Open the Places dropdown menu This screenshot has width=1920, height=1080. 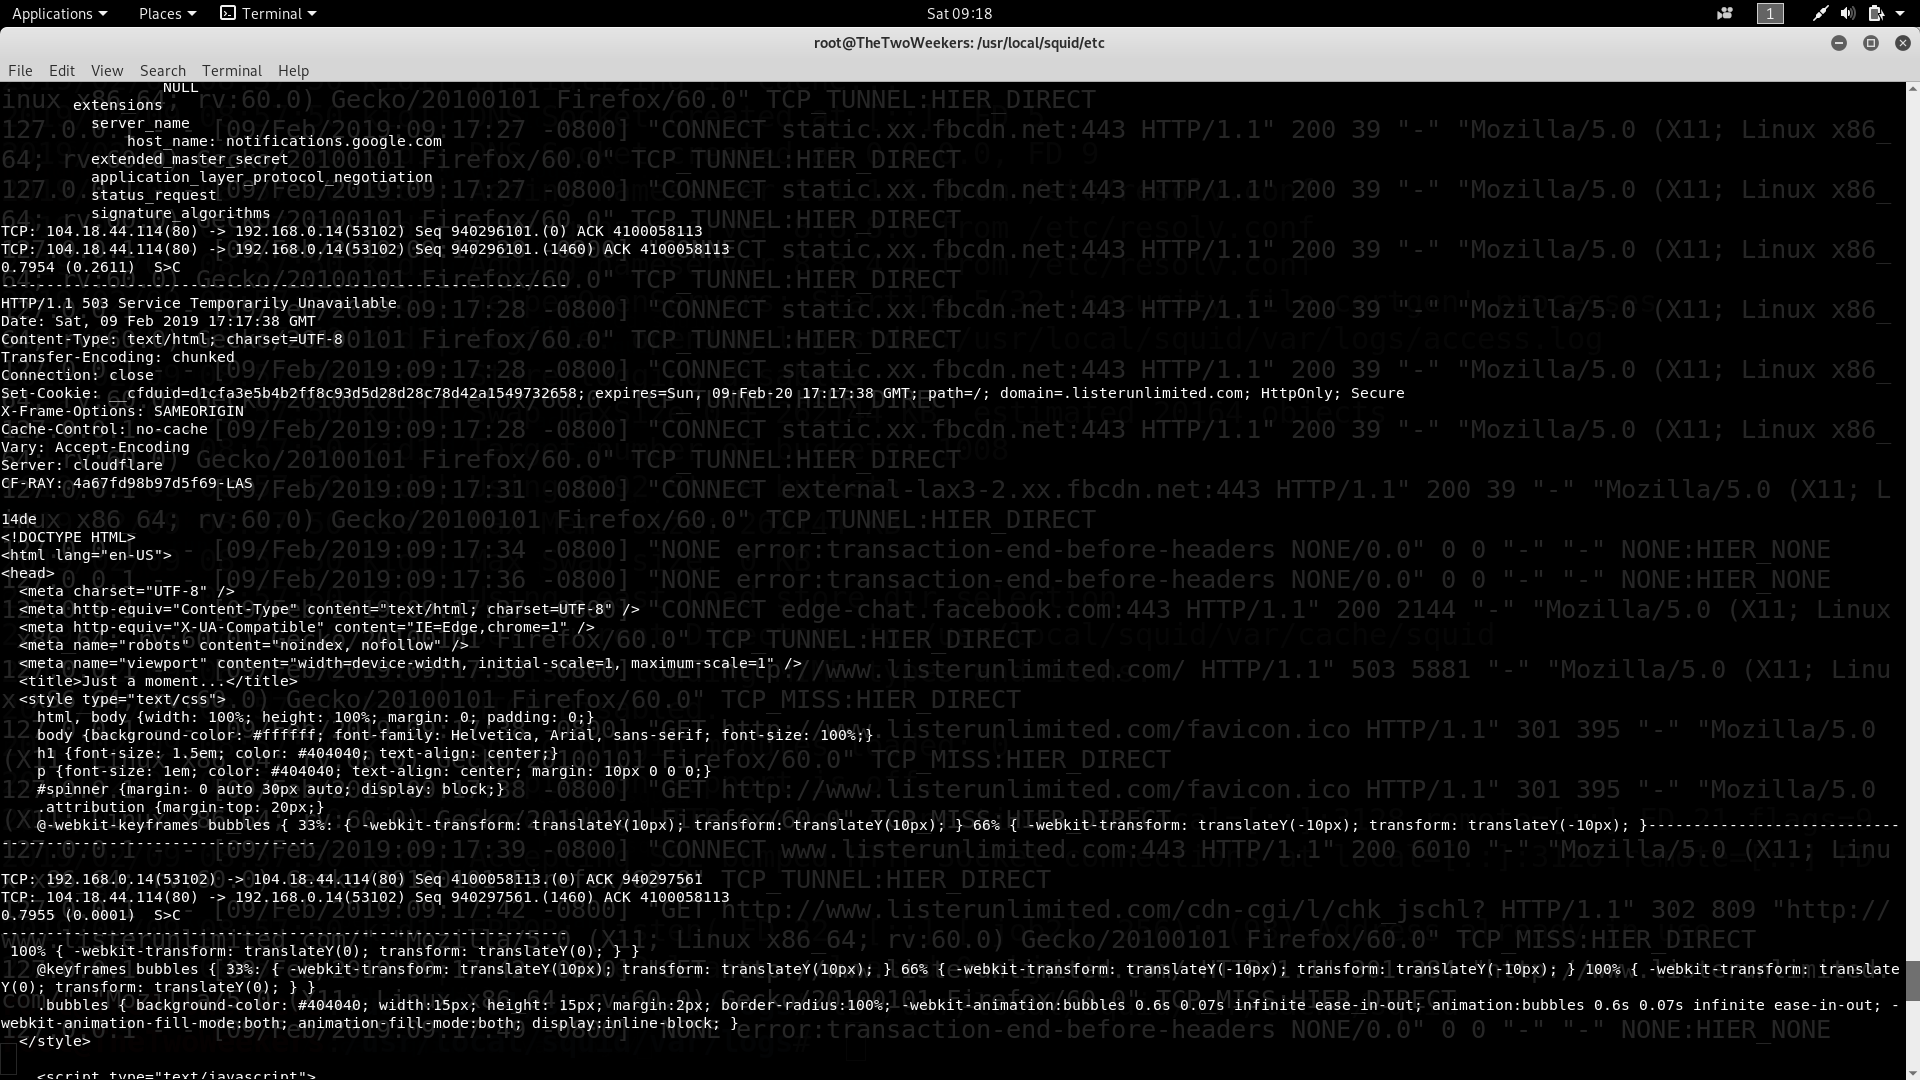click(167, 13)
